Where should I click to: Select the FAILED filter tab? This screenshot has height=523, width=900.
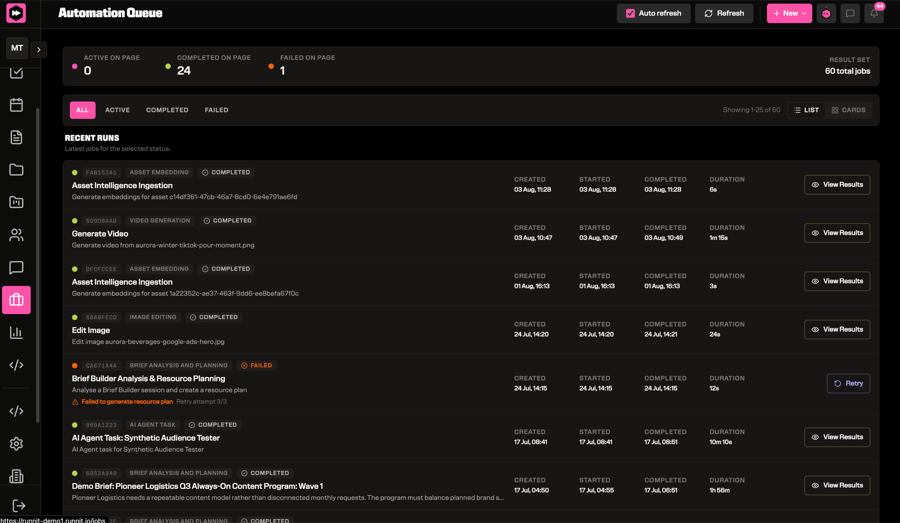click(216, 110)
